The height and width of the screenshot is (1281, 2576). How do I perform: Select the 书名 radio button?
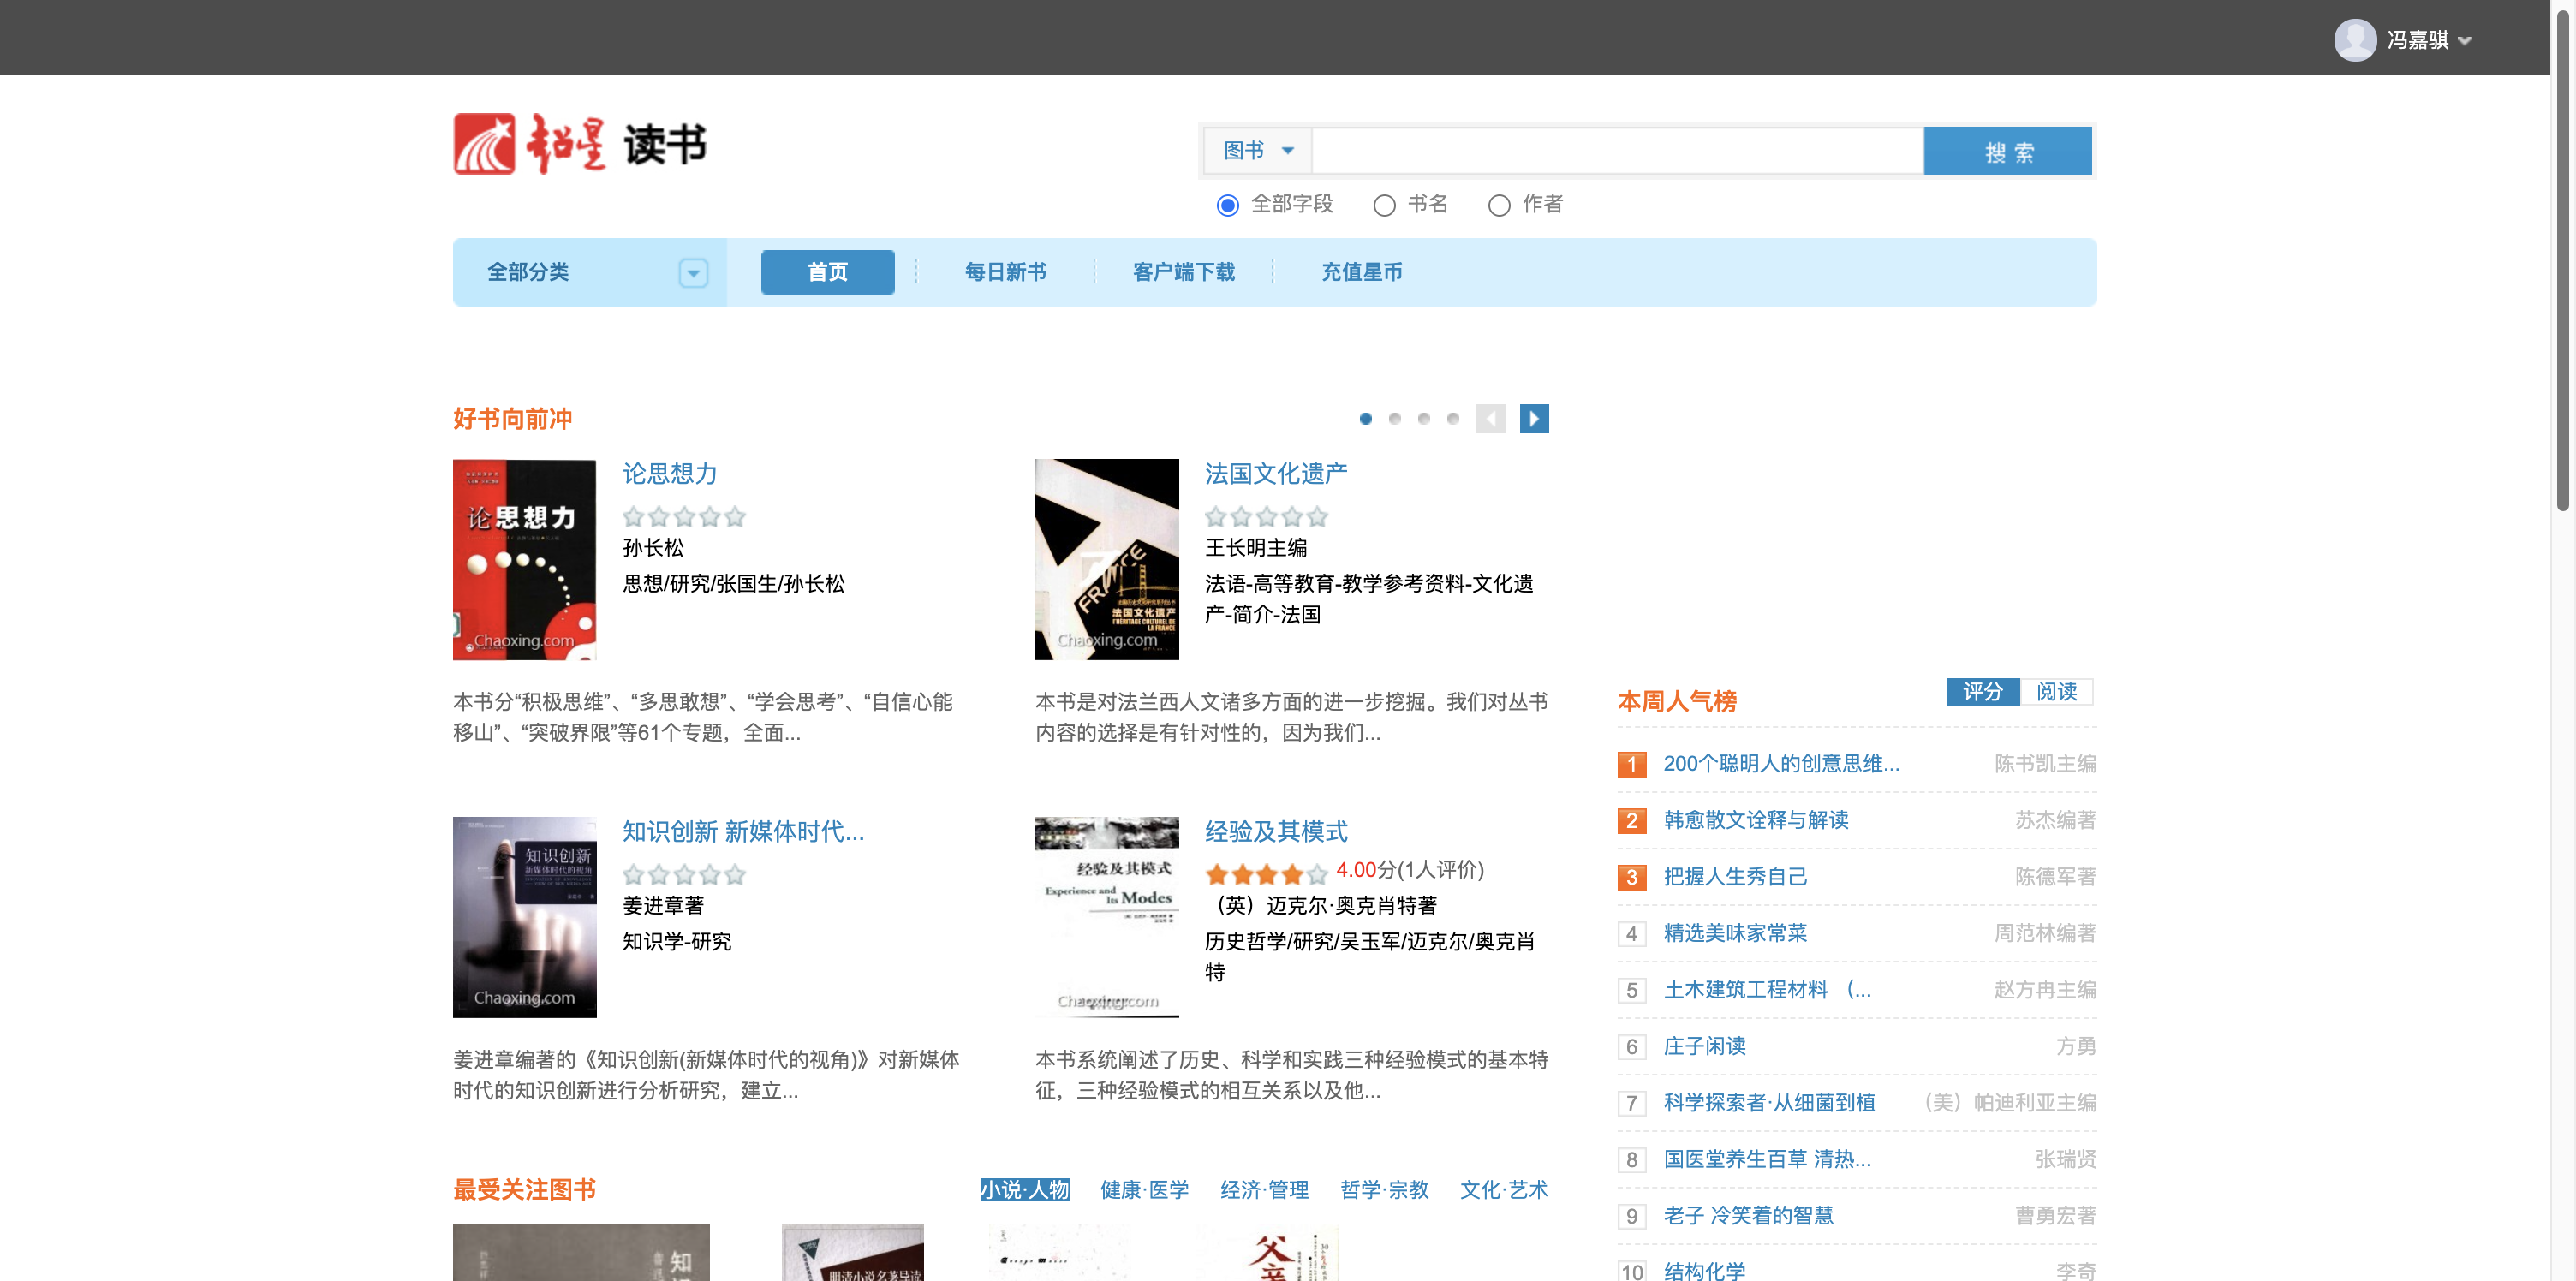click(x=1384, y=205)
